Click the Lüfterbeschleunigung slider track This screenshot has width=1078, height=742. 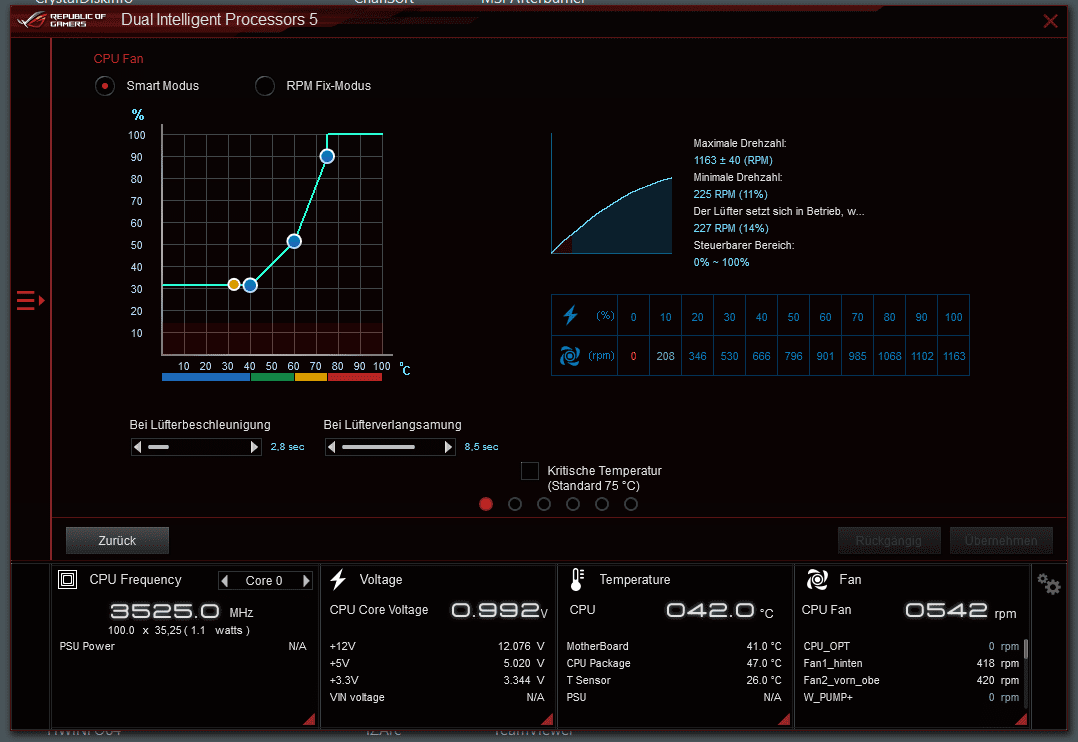point(196,447)
